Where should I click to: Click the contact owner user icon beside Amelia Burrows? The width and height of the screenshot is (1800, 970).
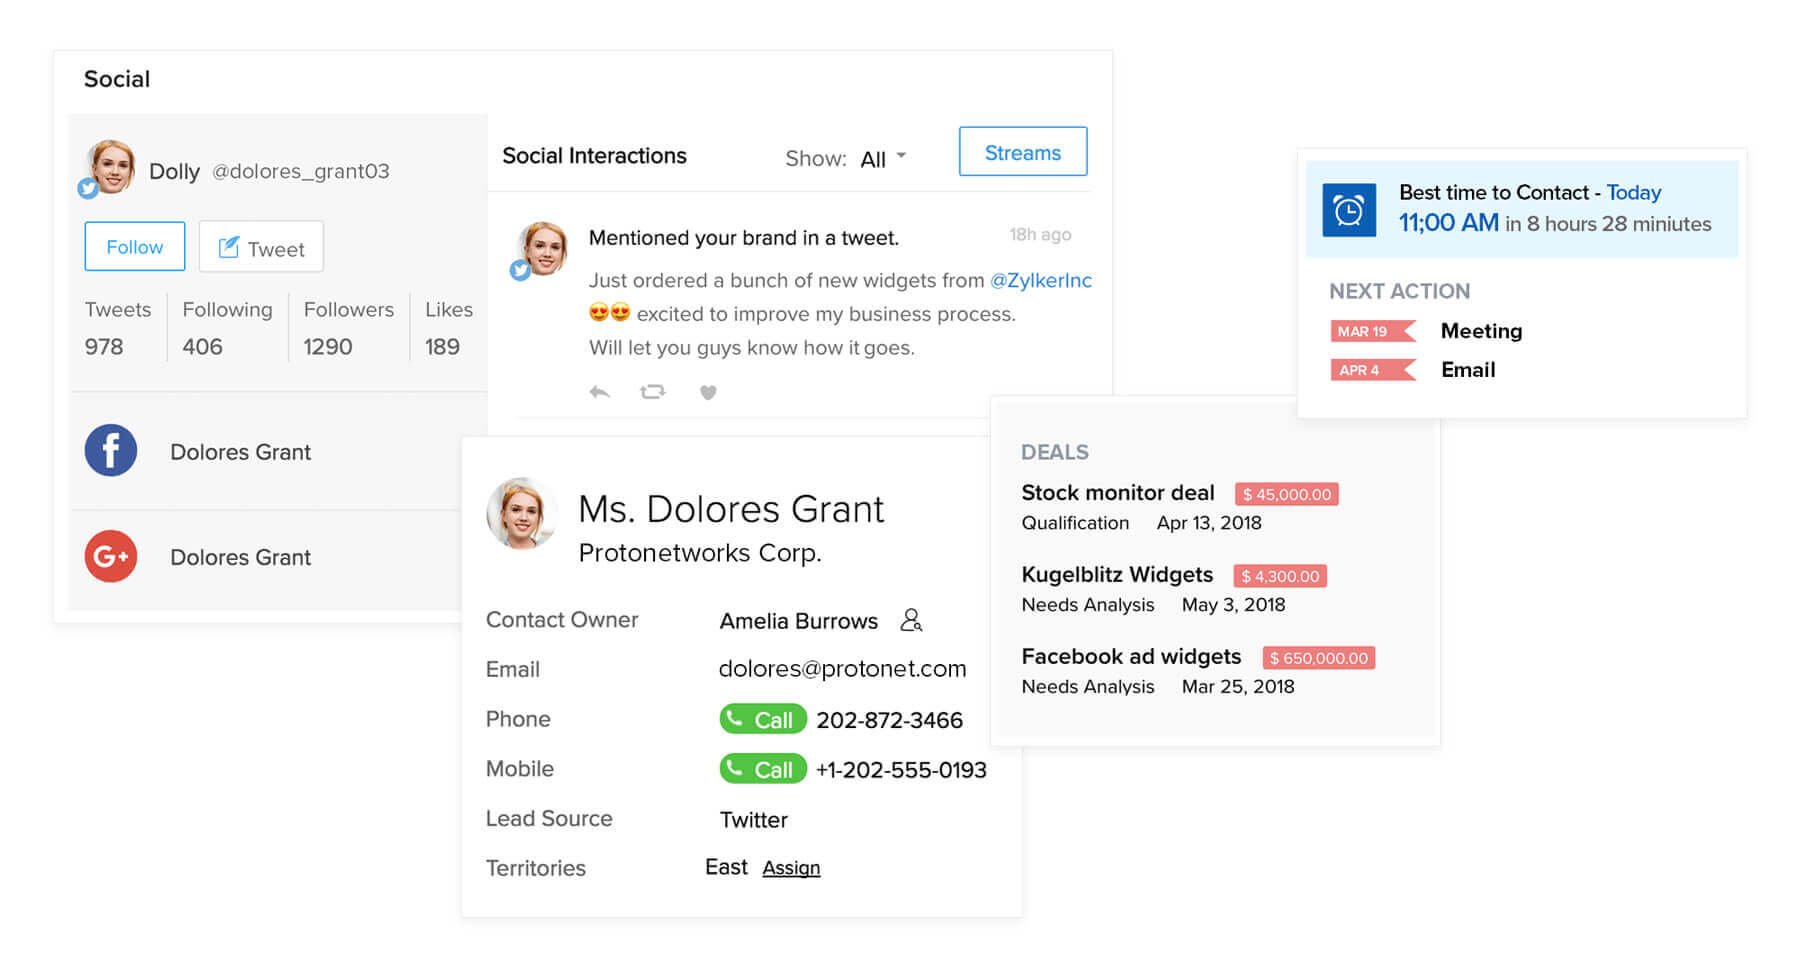tap(910, 620)
